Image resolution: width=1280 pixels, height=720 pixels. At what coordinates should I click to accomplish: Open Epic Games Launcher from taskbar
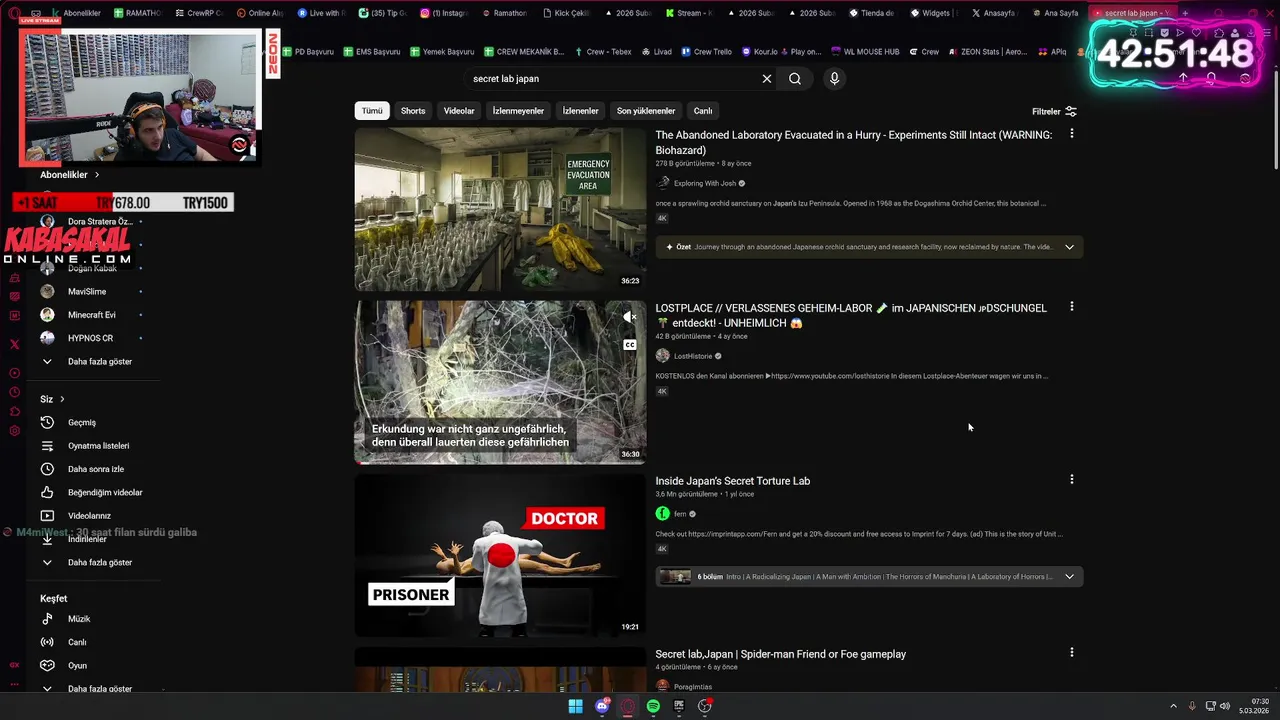pyautogui.click(x=679, y=706)
